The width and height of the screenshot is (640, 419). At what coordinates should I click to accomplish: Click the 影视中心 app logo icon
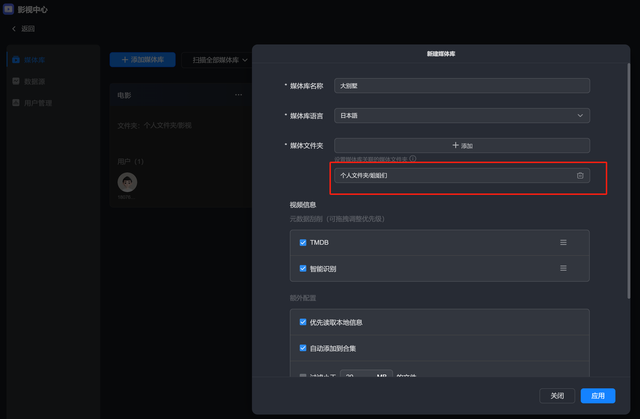click(9, 9)
